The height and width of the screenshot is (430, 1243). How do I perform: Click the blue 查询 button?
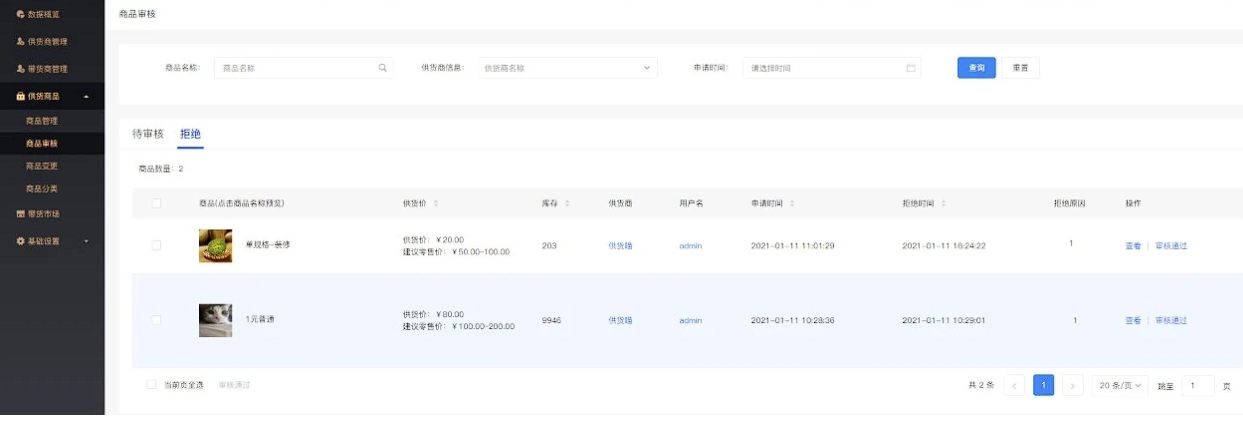click(x=976, y=68)
